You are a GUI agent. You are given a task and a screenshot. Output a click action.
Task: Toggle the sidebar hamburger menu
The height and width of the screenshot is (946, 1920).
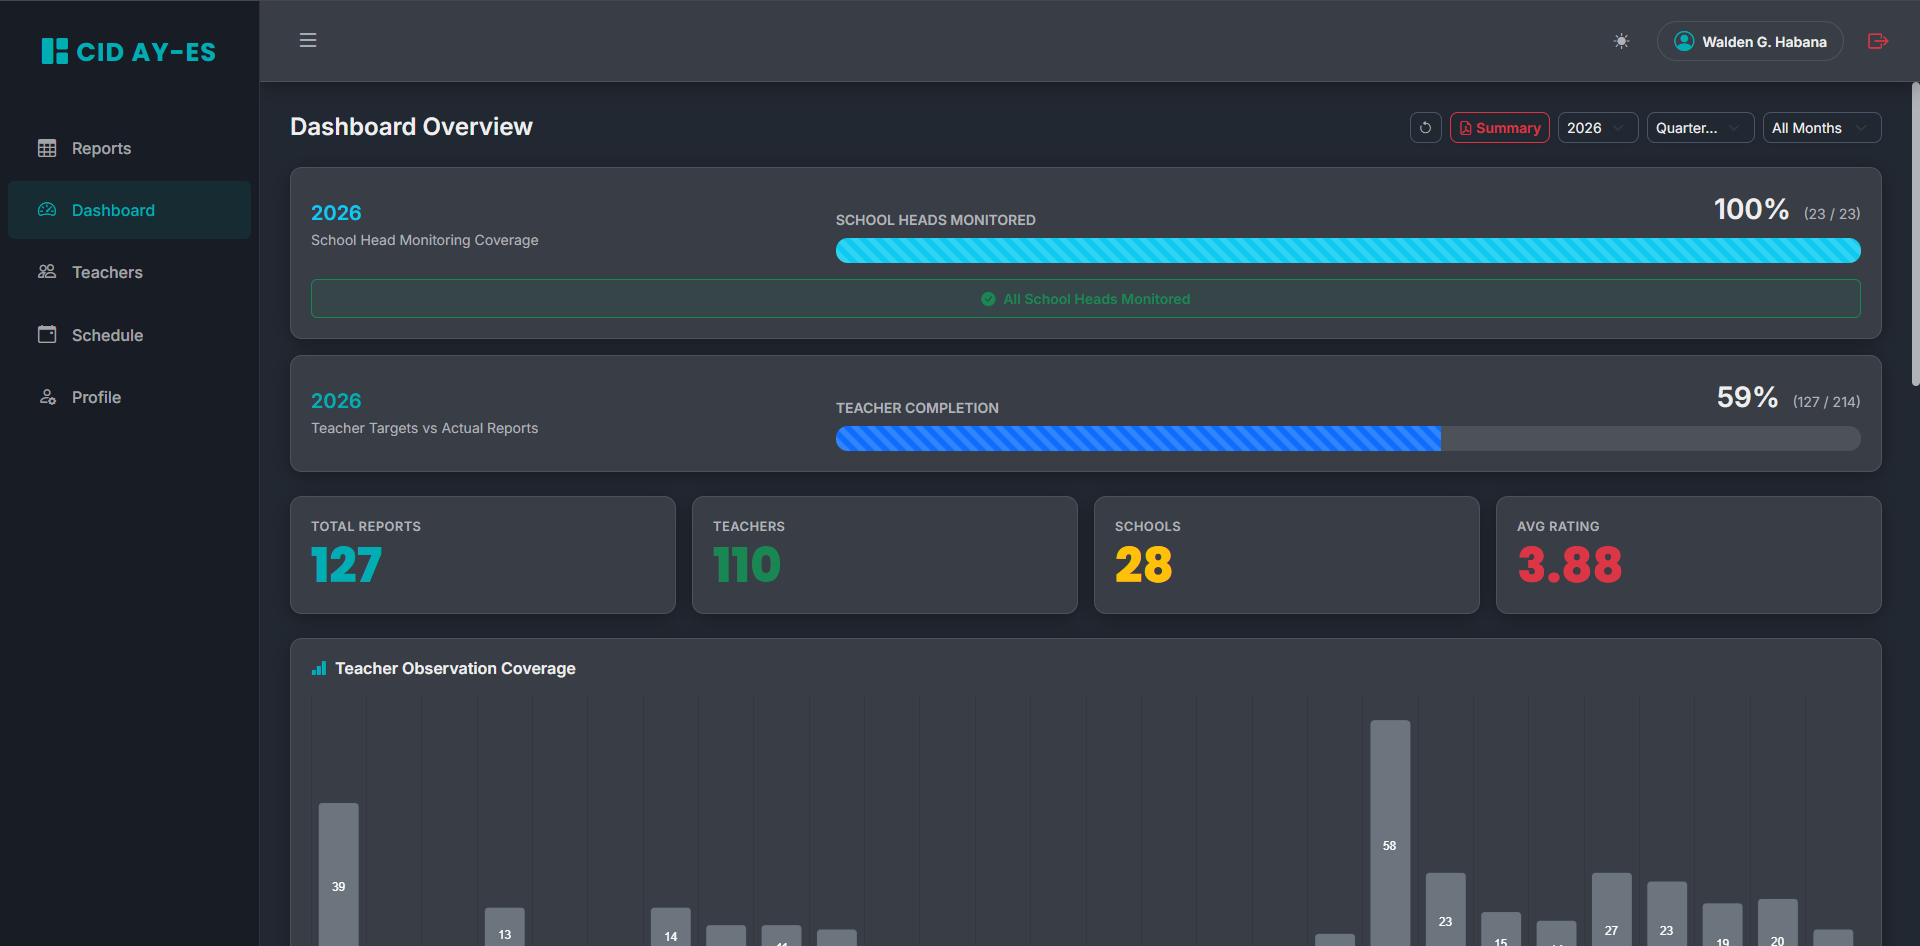coord(308,40)
